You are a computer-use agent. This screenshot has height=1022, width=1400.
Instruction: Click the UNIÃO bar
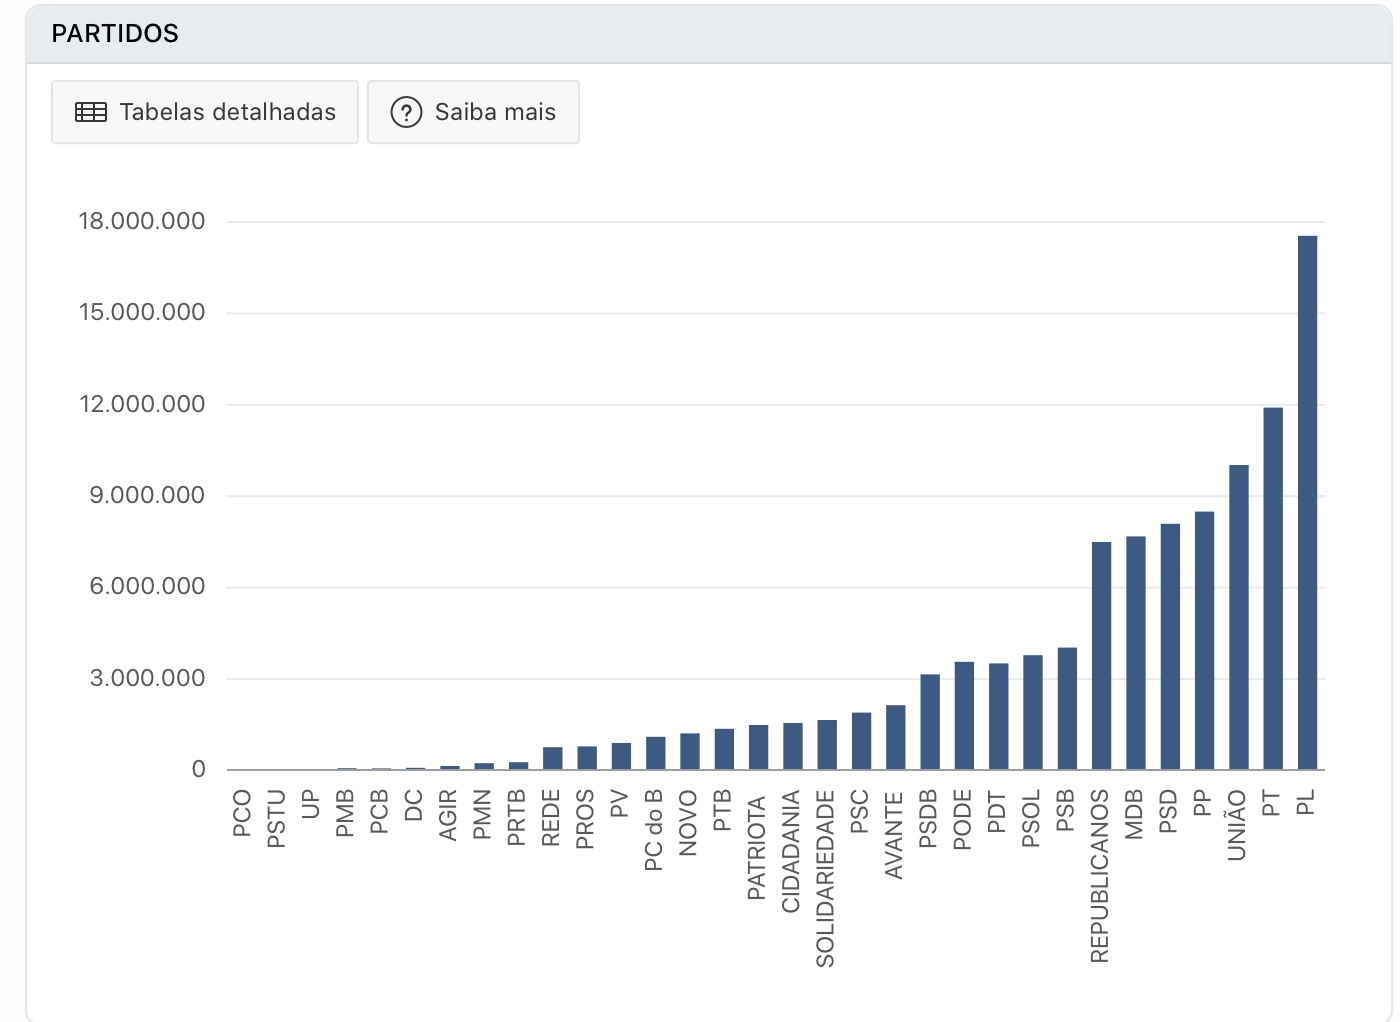pyautogui.click(x=1239, y=617)
